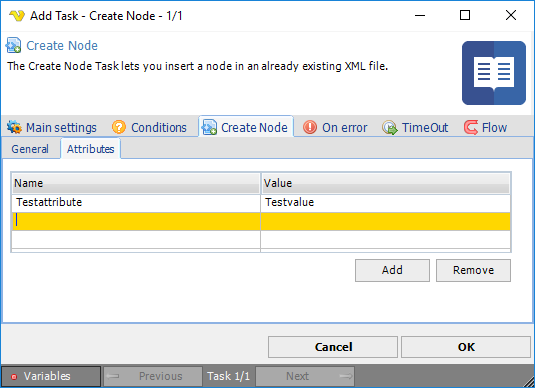Remove the selected attribute
Viewport: 535px width, 388px height.
pos(473,270)
